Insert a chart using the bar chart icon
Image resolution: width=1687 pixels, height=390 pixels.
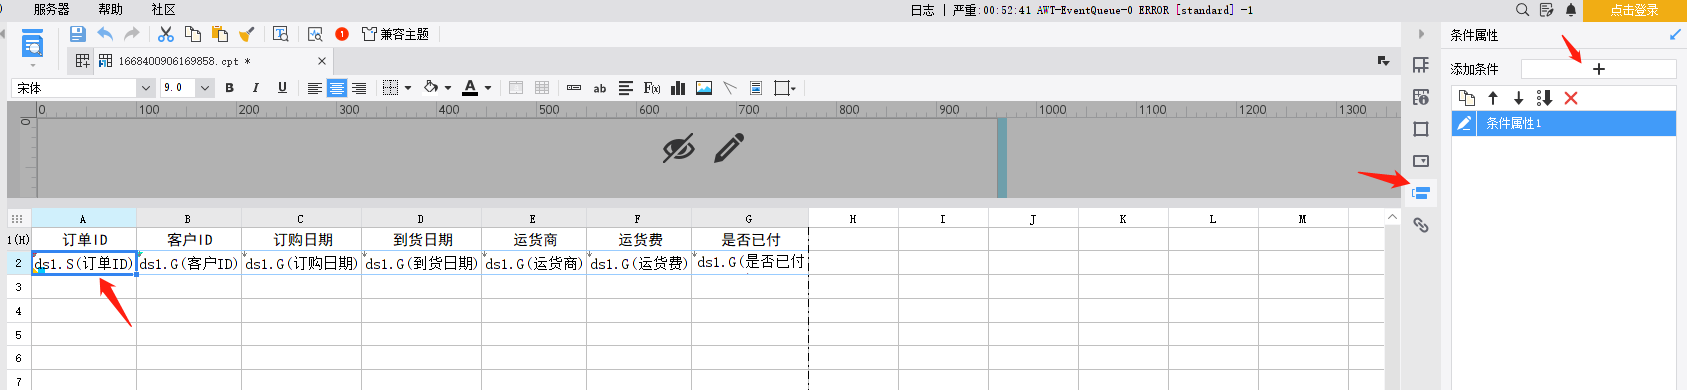(678, 88)
